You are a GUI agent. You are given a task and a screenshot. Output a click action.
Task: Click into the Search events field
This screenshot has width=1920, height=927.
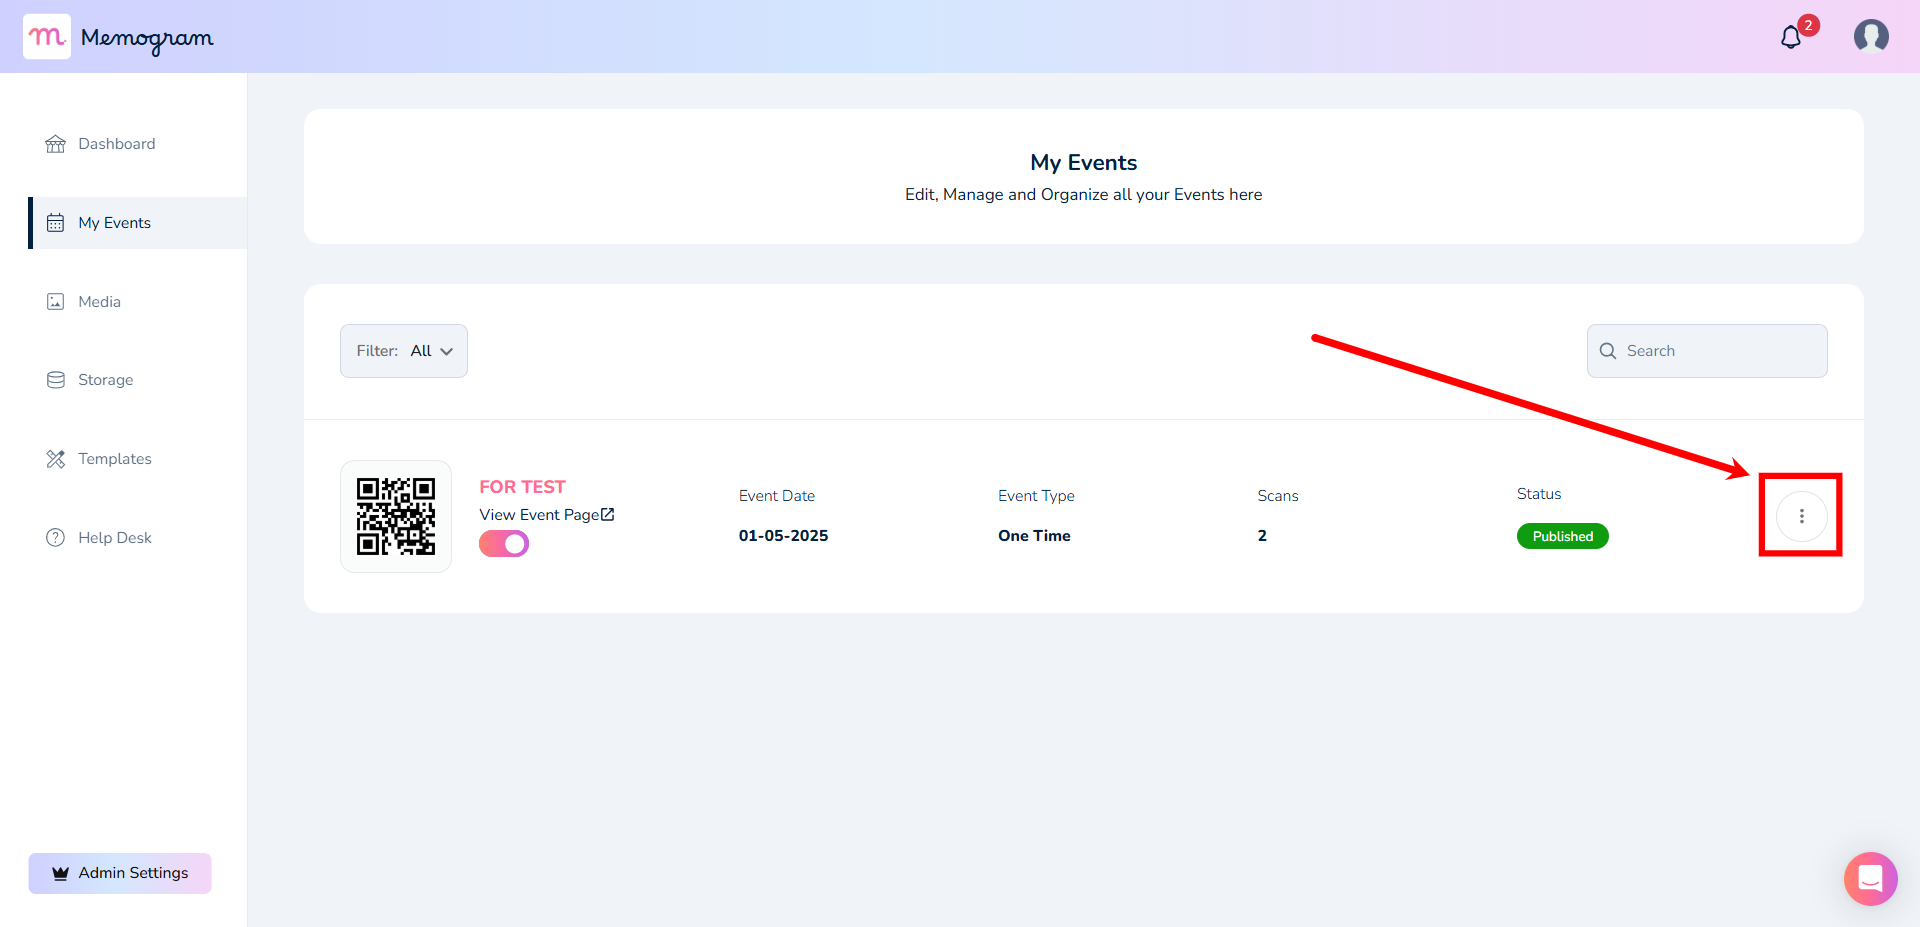coord(1707,351)
